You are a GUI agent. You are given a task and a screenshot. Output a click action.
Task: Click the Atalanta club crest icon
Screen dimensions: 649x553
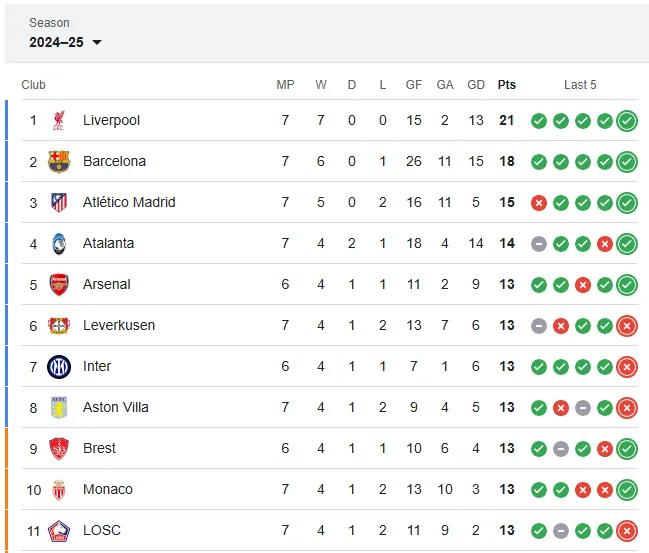click(59, 243)
